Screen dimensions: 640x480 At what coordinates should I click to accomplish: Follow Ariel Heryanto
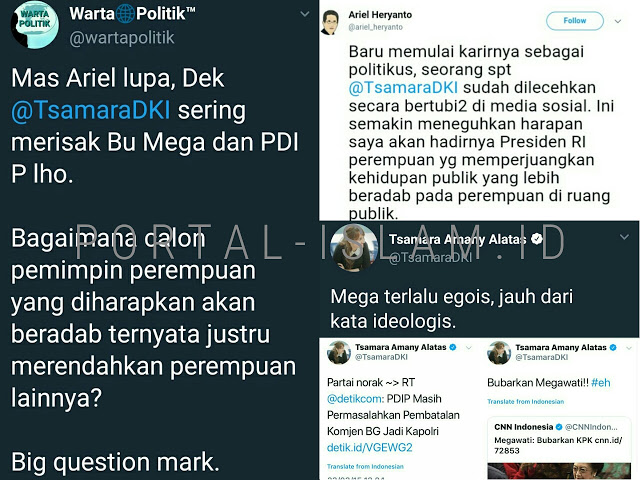point(575,21)
